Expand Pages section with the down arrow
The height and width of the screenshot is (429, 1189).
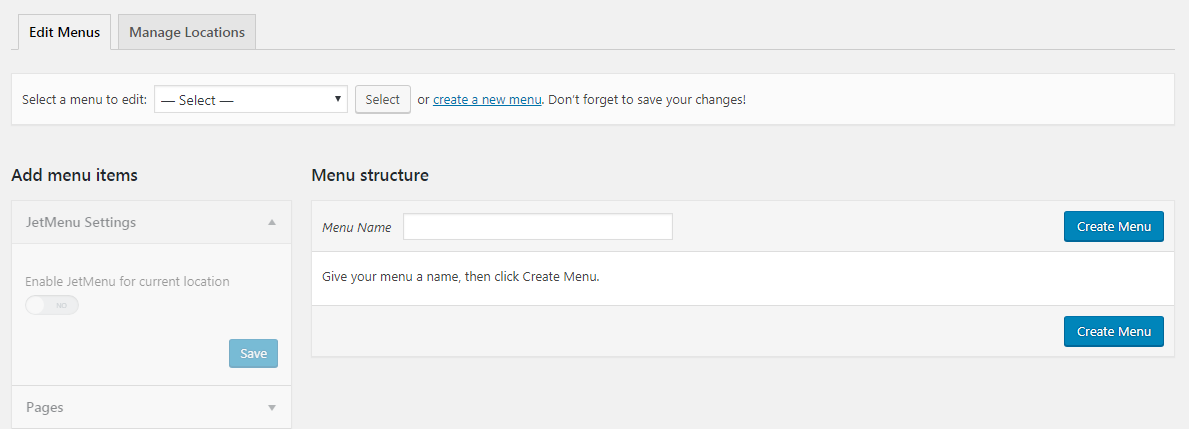272,408
